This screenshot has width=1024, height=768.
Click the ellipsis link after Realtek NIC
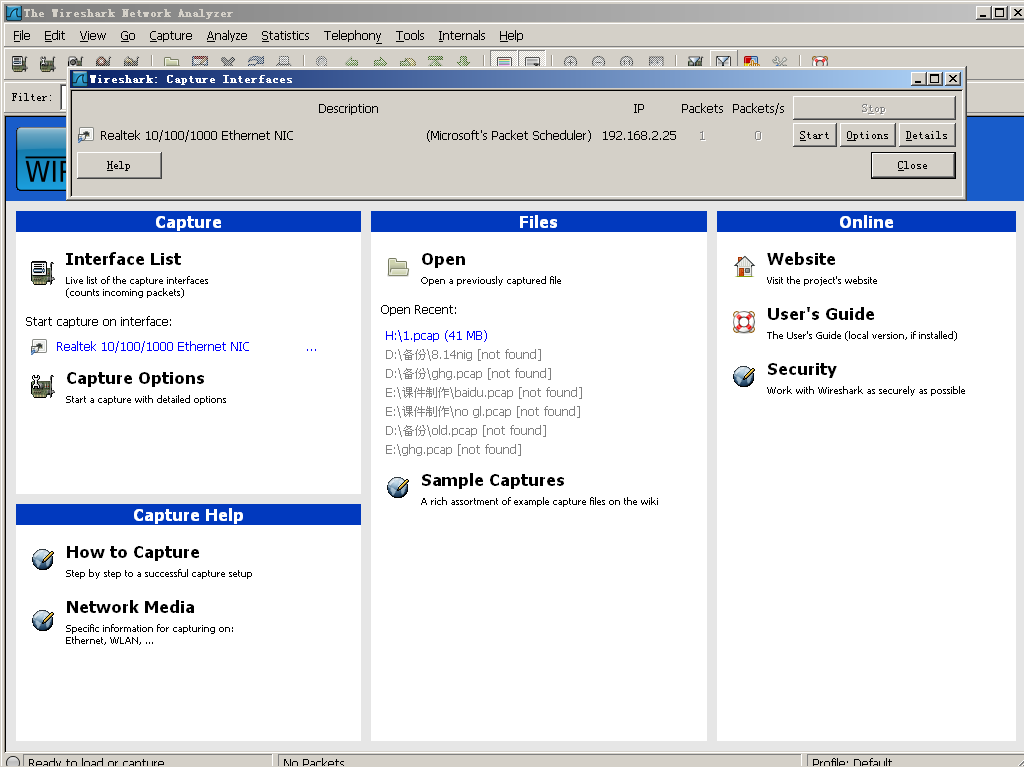tap(311, 348)
